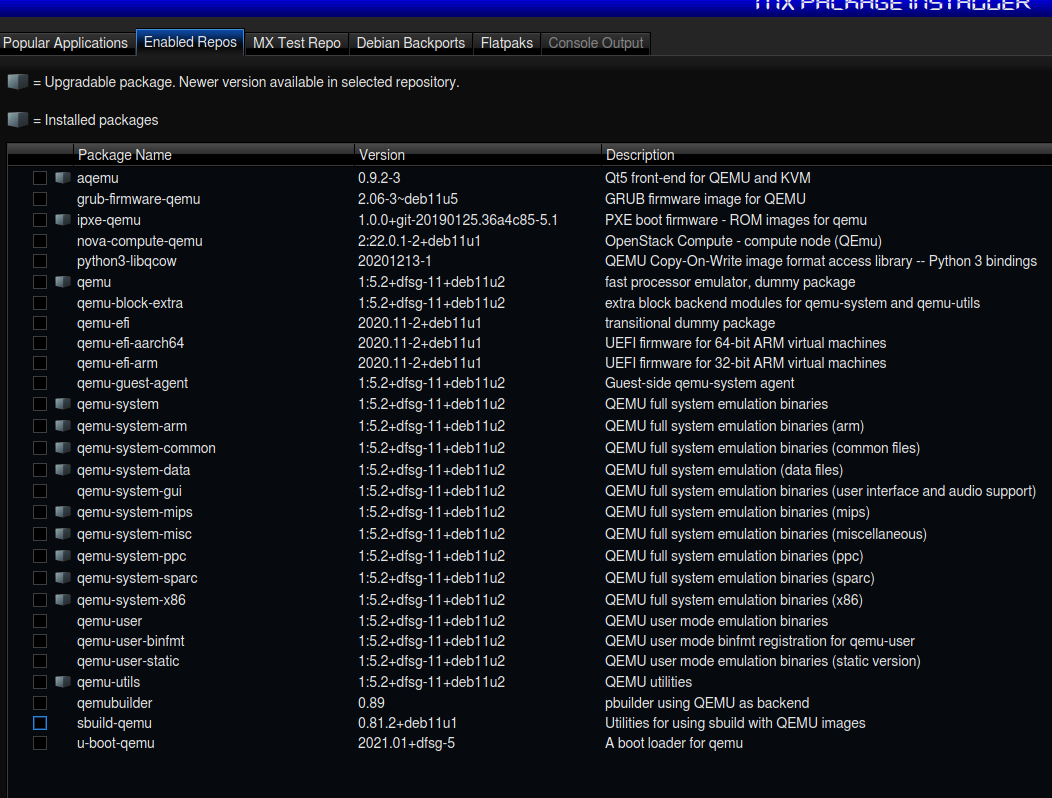Viewport: 1052px width, 798px height.
Task: Click the installed icon next to qemu
Action: coord(63,282)
